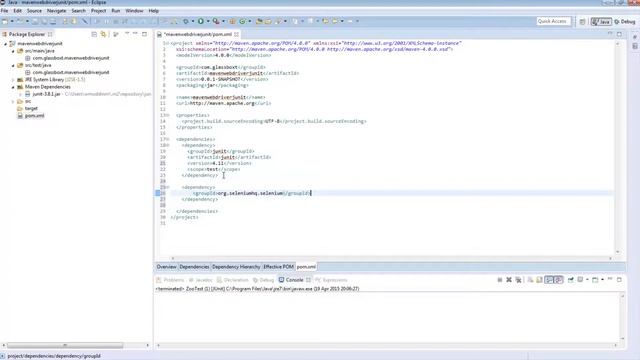Open the Help menu
This screenshot has height=360, width=640.
coord(153,11)
